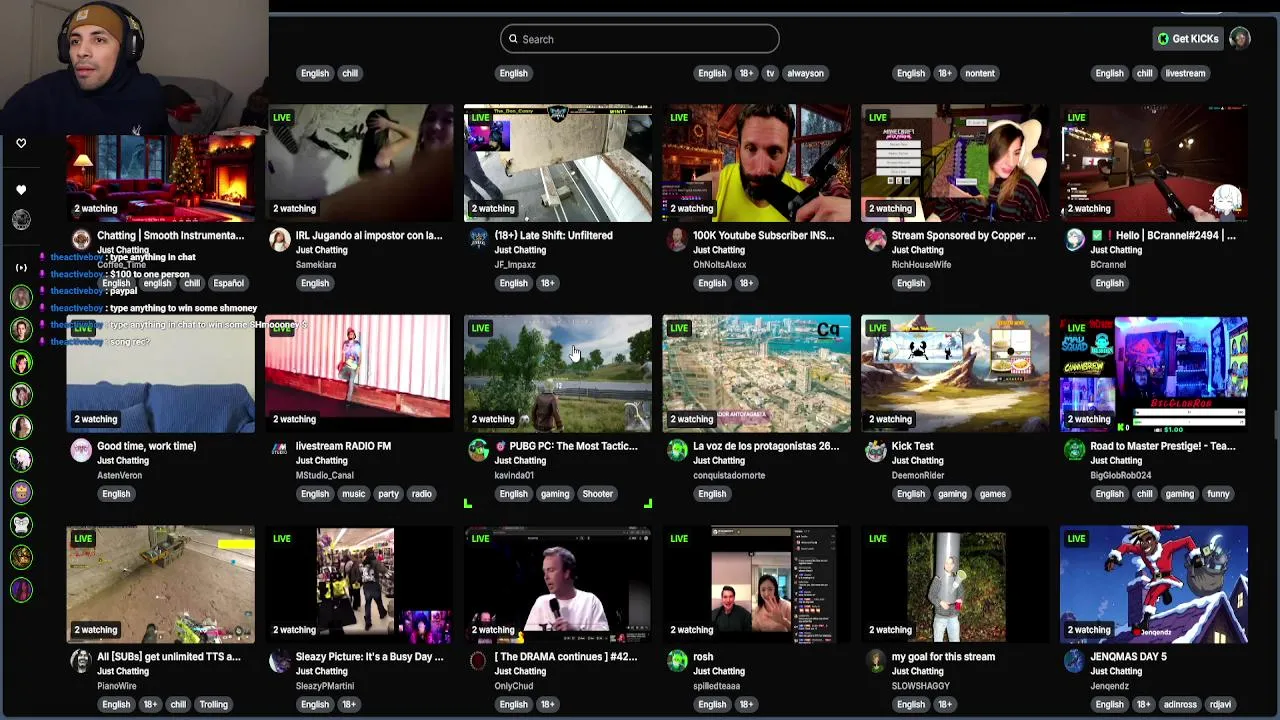
Task: Open the livestream RADIO FM thumbnail
Action: [359, 374]
